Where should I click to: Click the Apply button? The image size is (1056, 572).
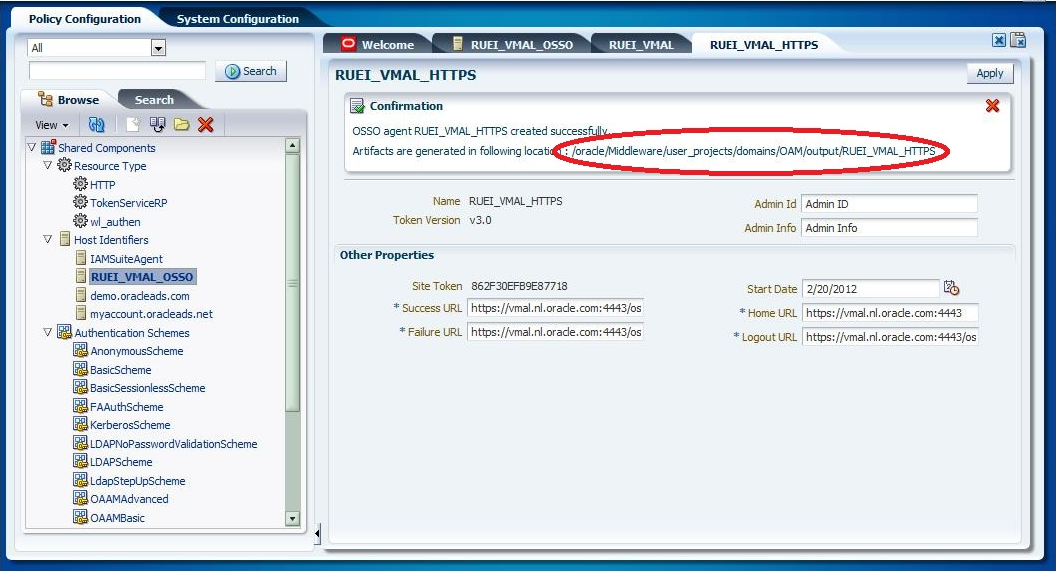click(x=989, y=73)
